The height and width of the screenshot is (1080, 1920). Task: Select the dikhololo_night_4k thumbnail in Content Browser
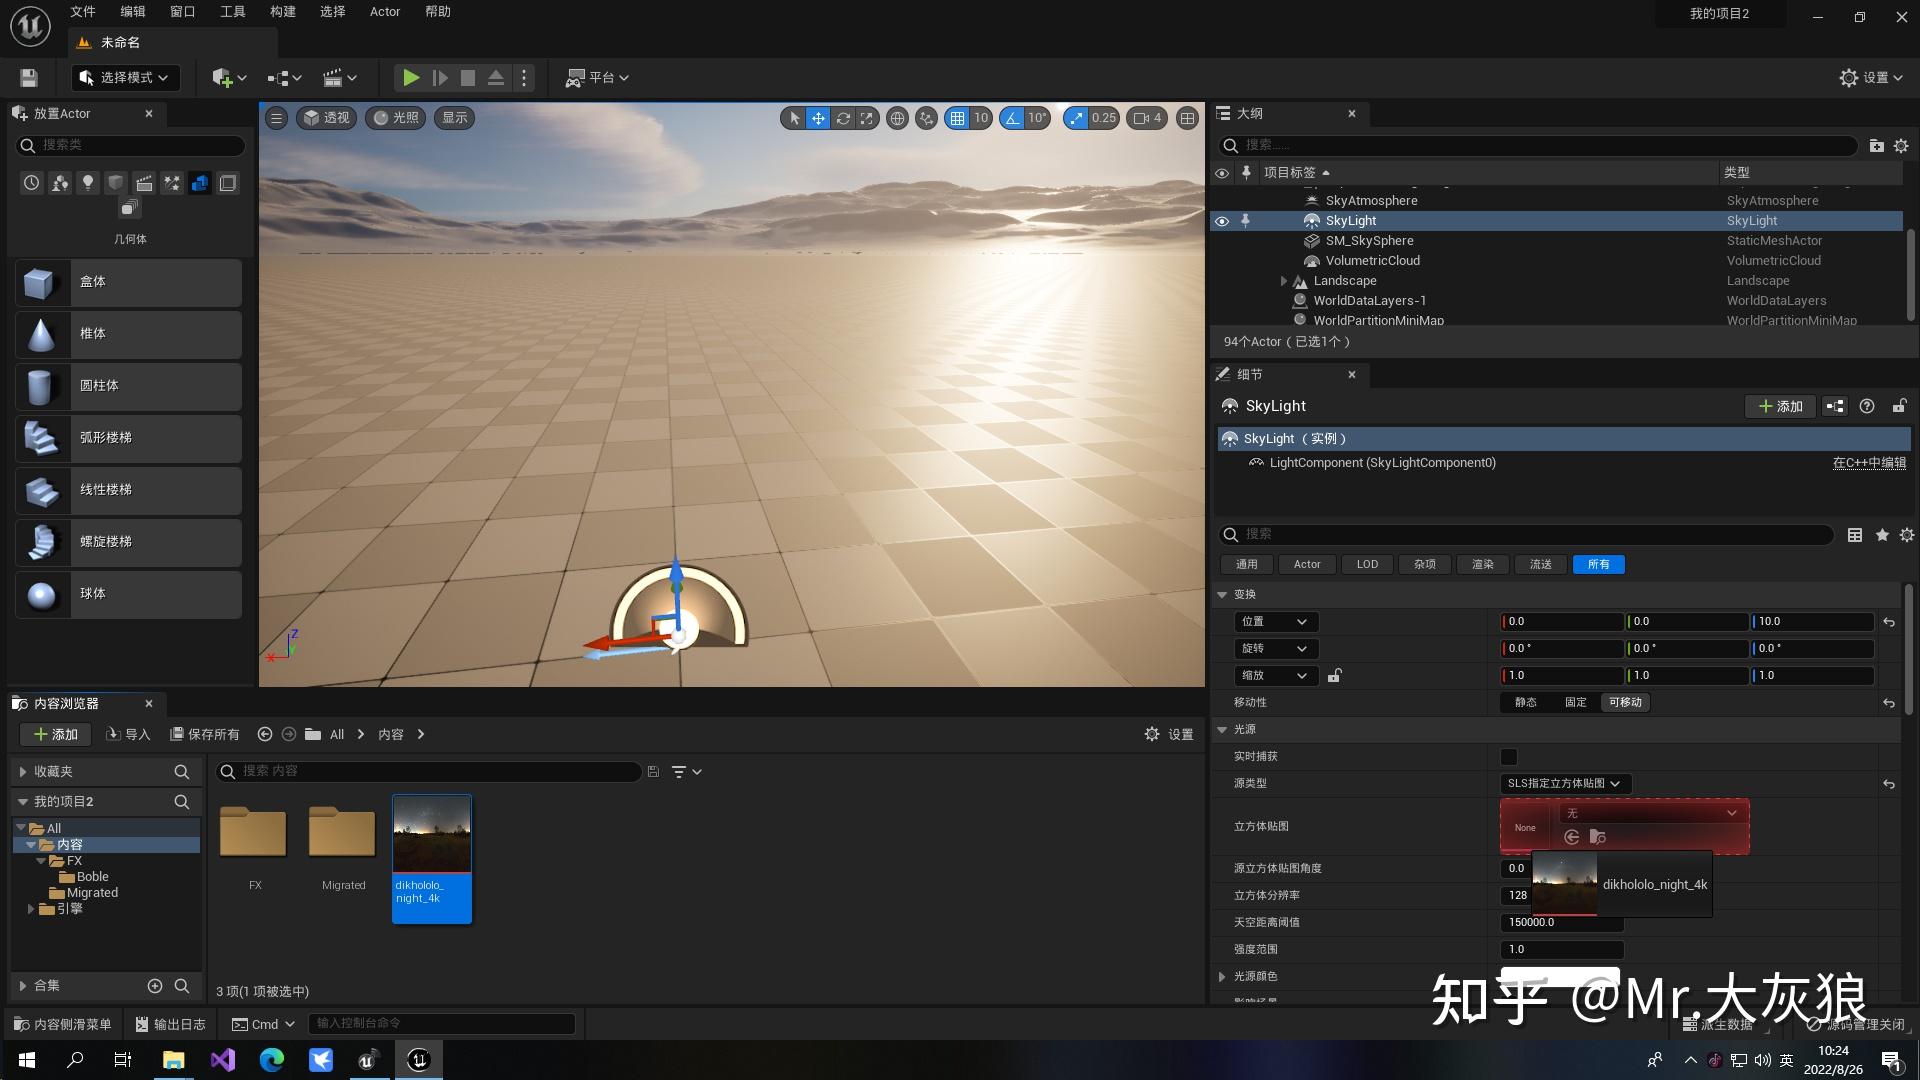click(x=431, y=833)
